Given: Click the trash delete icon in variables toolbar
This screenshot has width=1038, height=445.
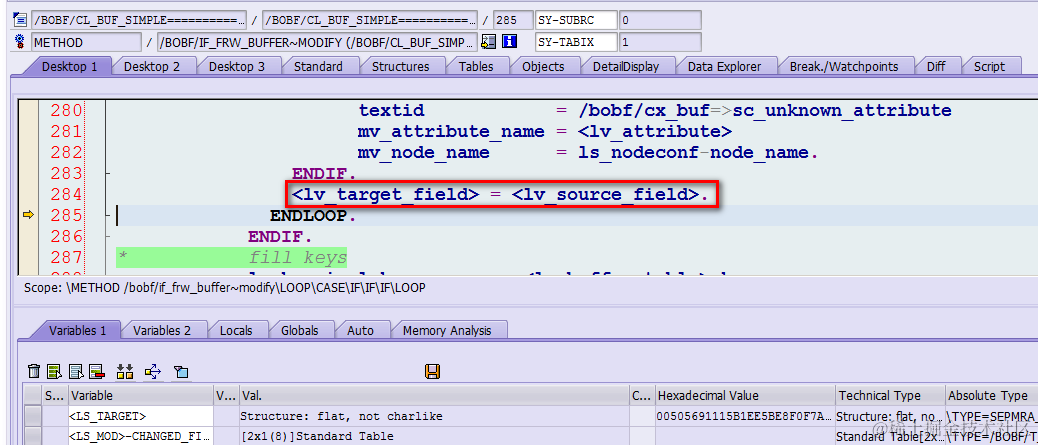Looking at the screenshot, I should (34, 371).
